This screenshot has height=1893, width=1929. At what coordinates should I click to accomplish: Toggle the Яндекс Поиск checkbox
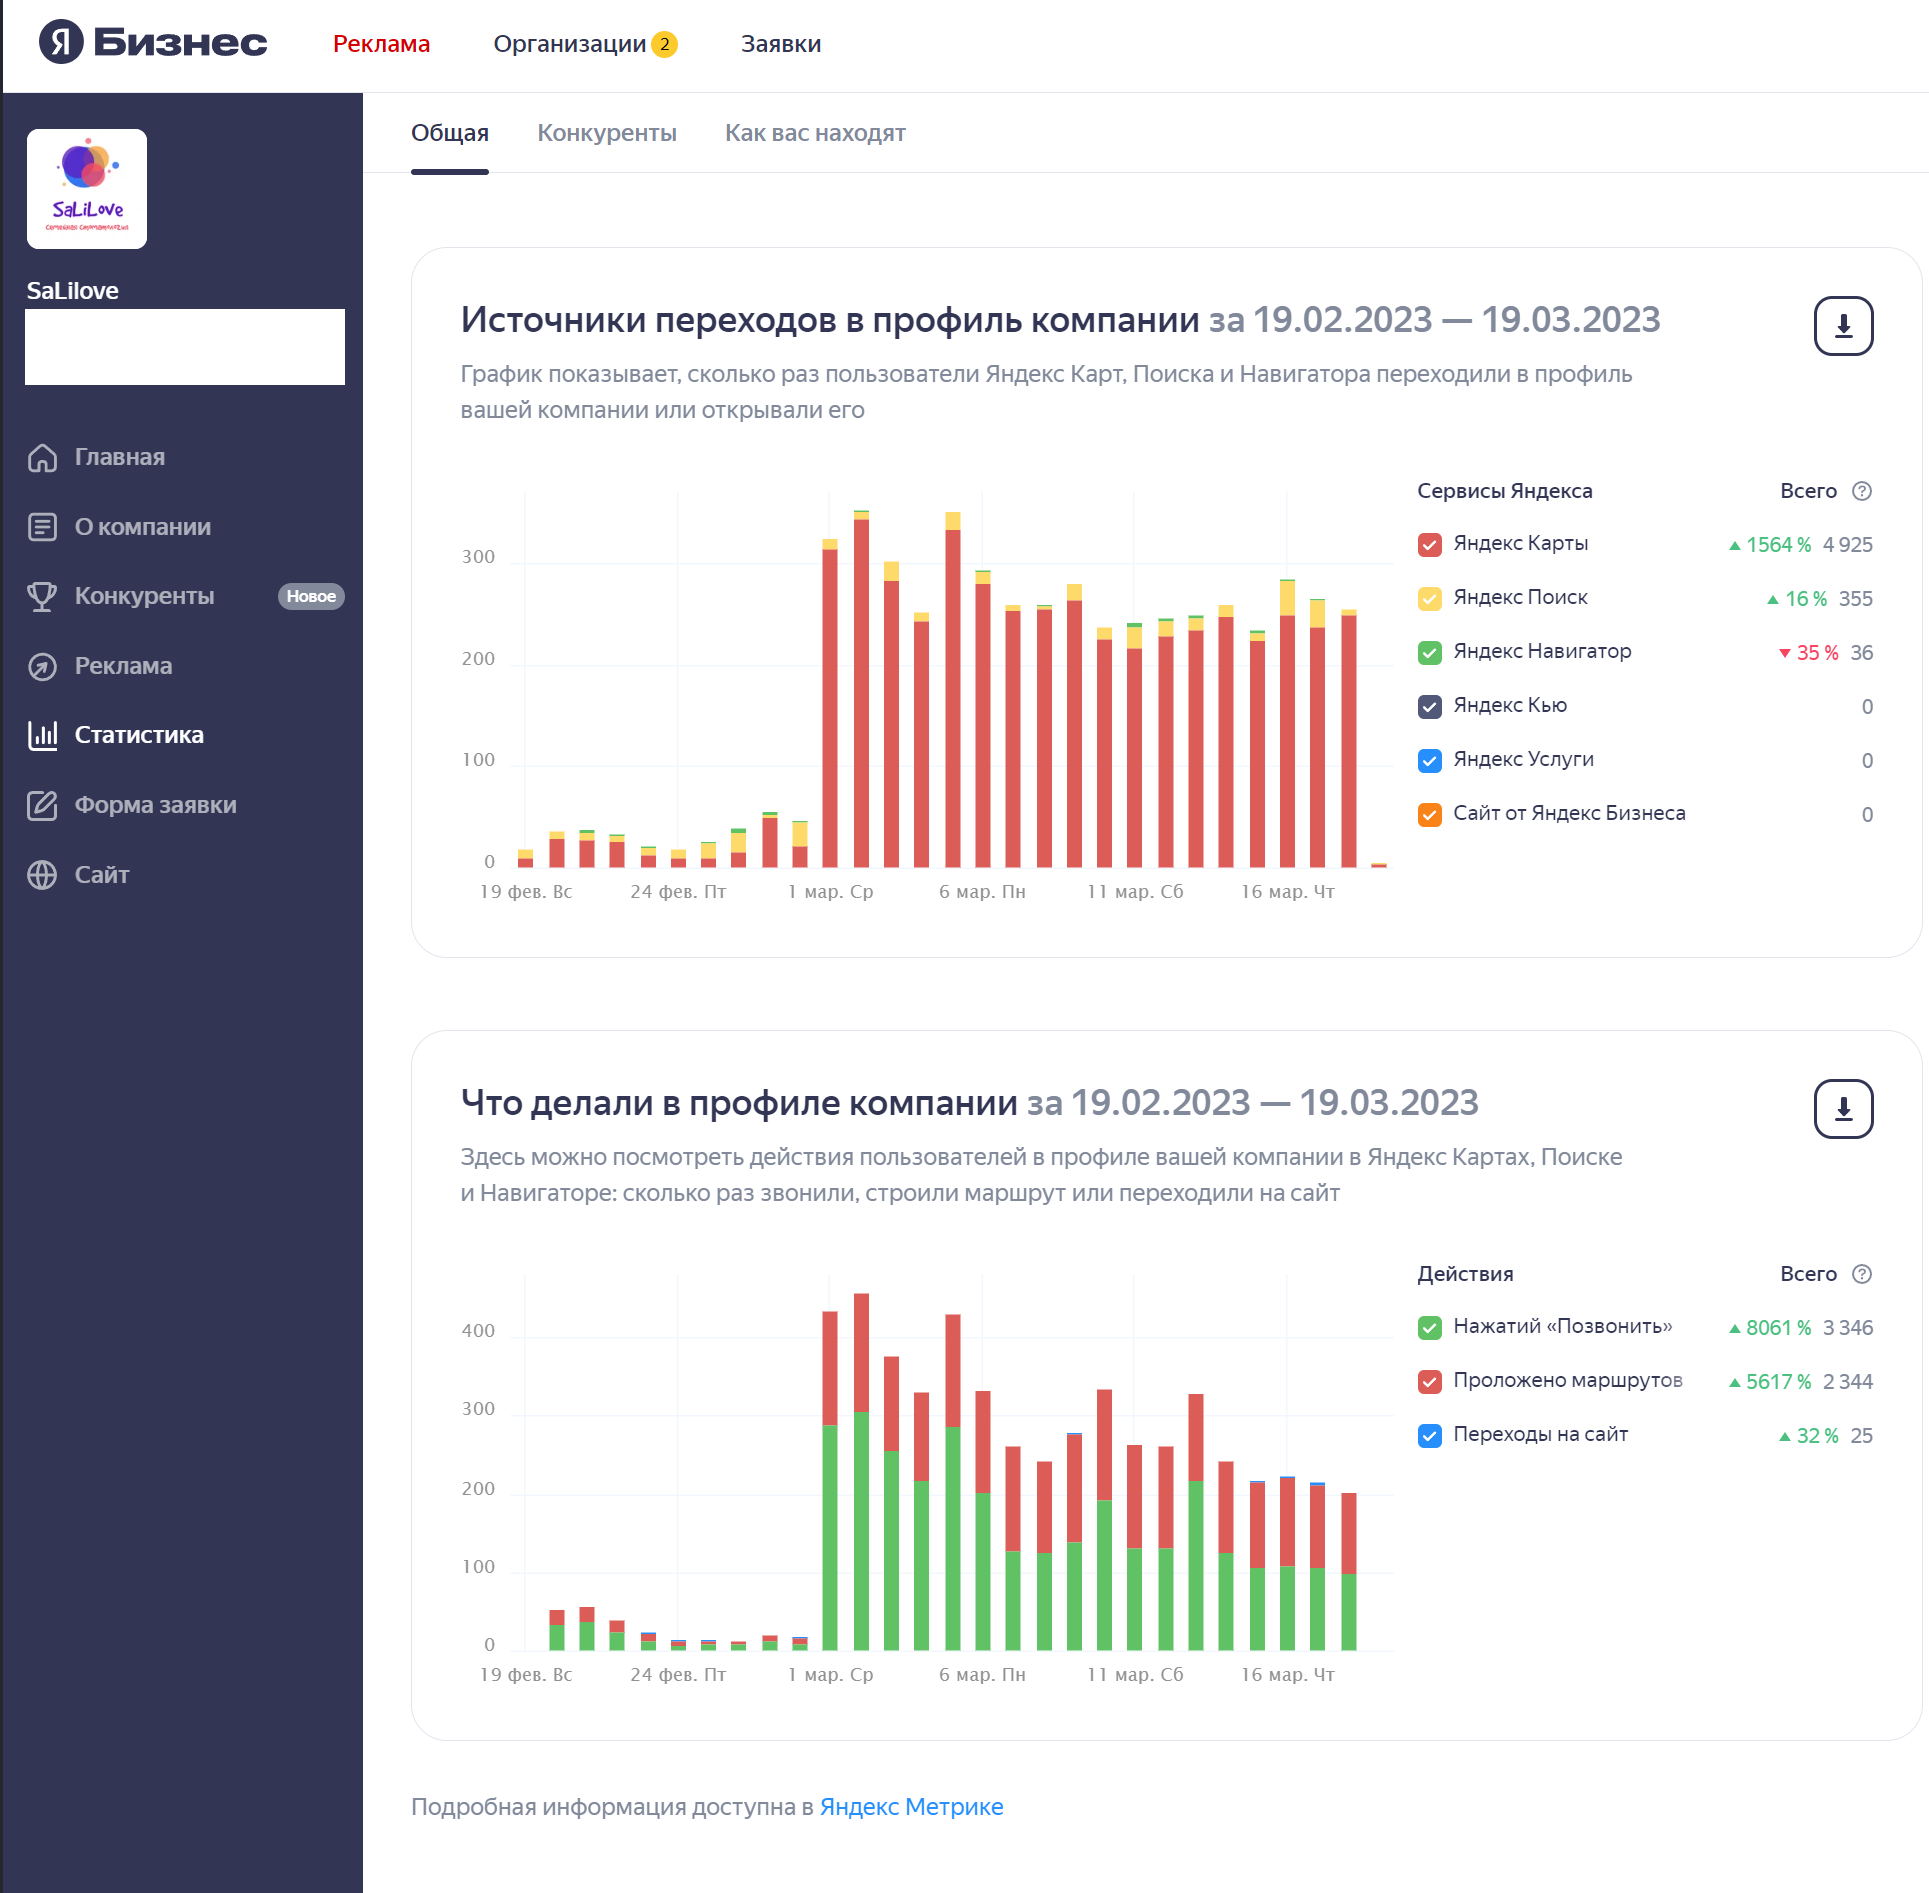pos(1429,599)
